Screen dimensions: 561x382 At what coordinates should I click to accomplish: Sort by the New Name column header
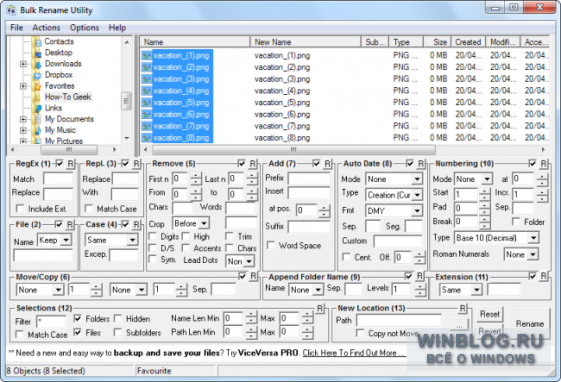click(x=305, y=42)
